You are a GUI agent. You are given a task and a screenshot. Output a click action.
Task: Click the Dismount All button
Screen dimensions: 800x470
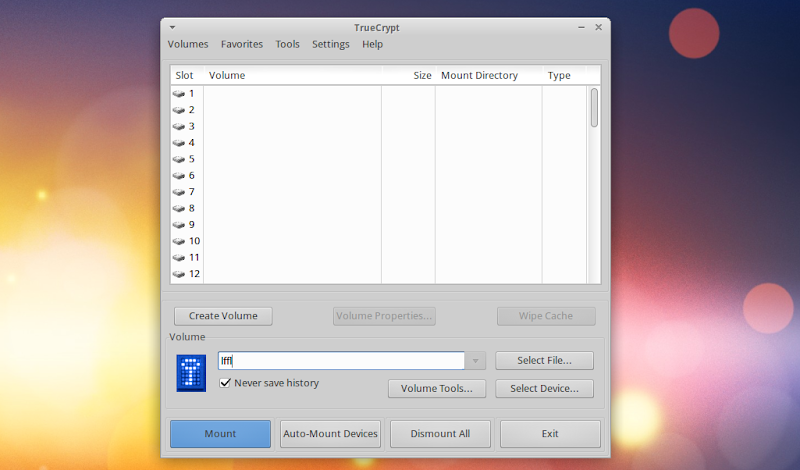440,434
